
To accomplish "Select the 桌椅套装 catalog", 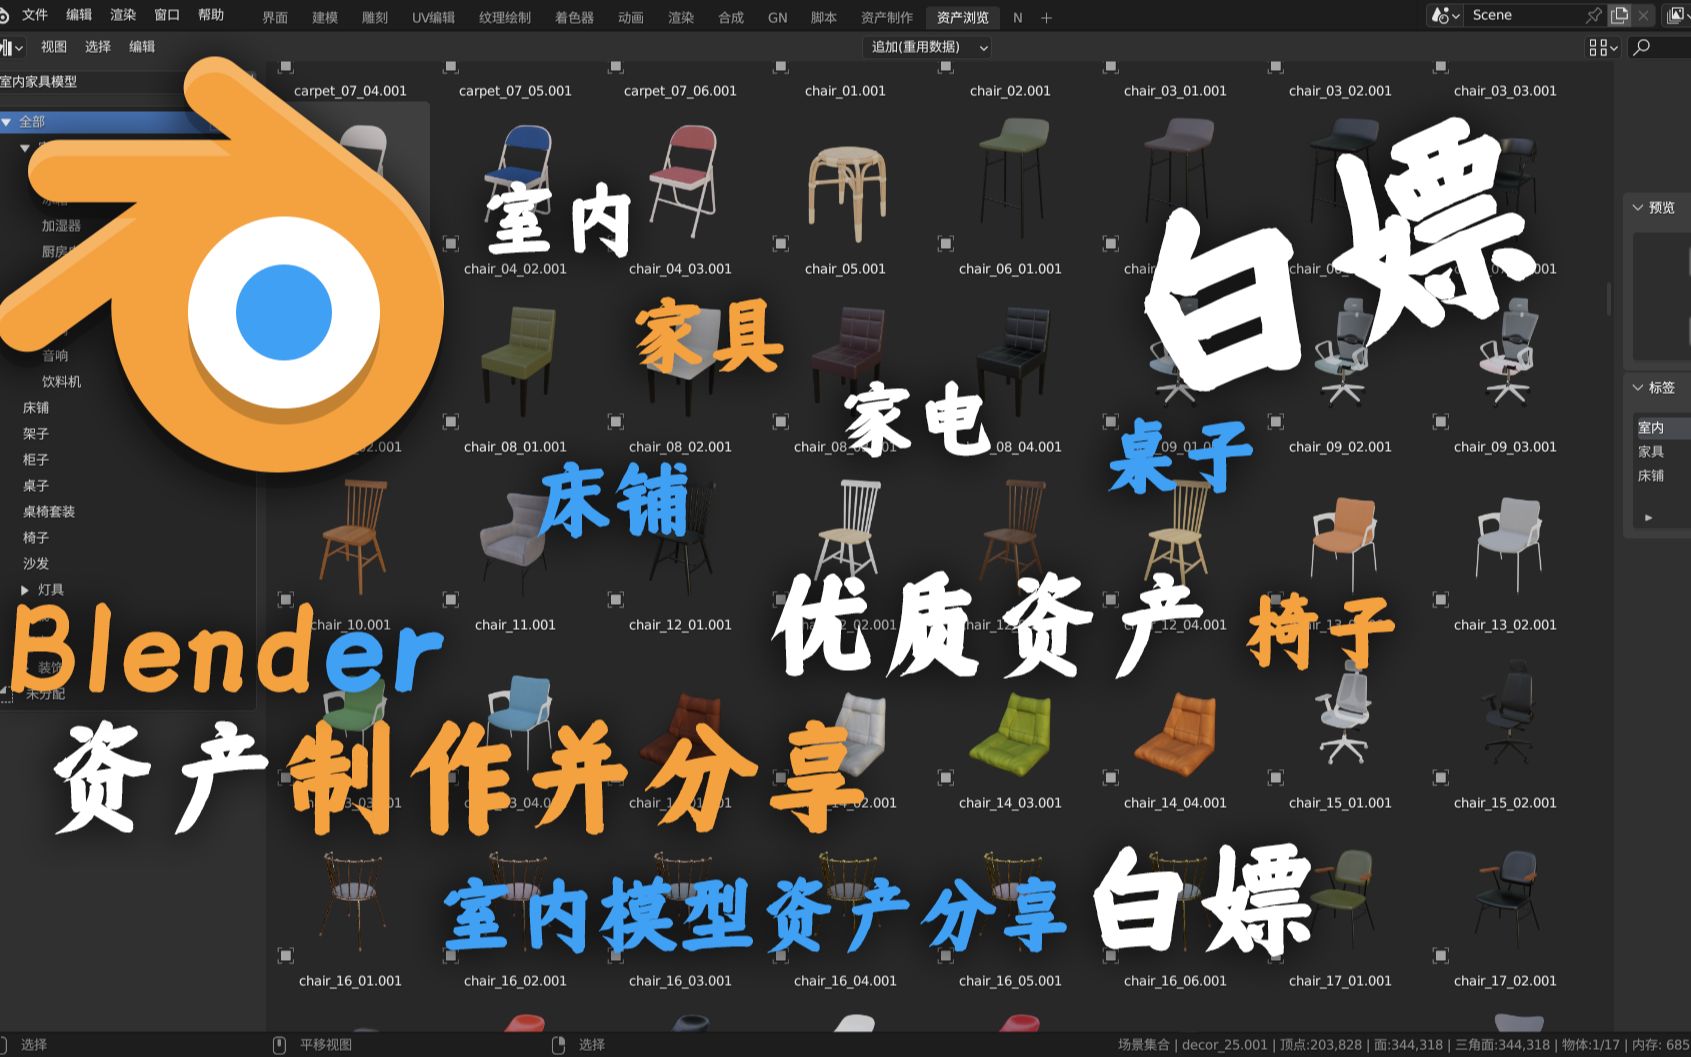I will click(x=49, y=512).
